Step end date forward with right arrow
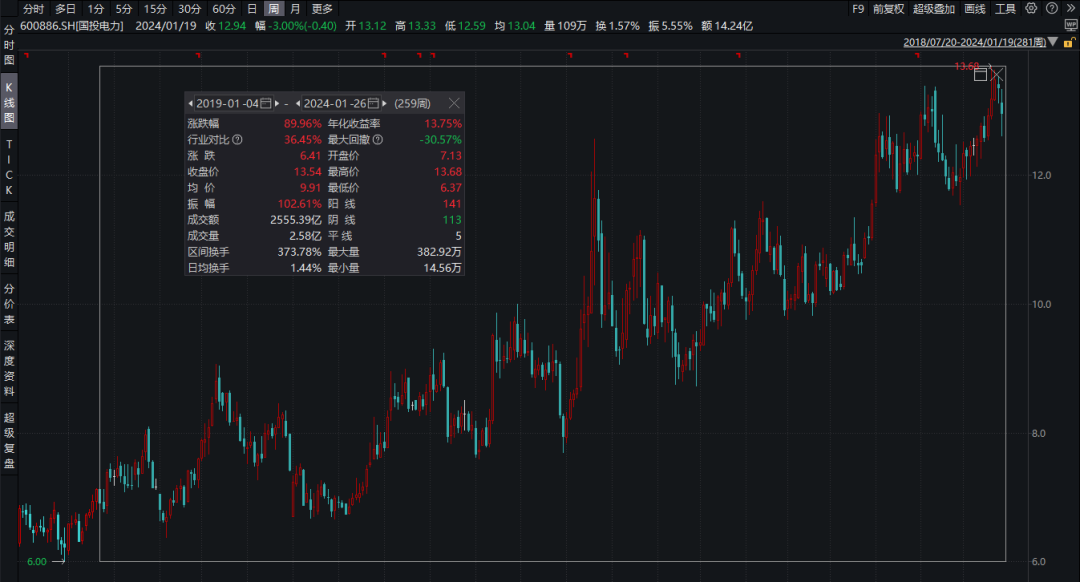This screenshot has height=582, width=1080. 384,103
